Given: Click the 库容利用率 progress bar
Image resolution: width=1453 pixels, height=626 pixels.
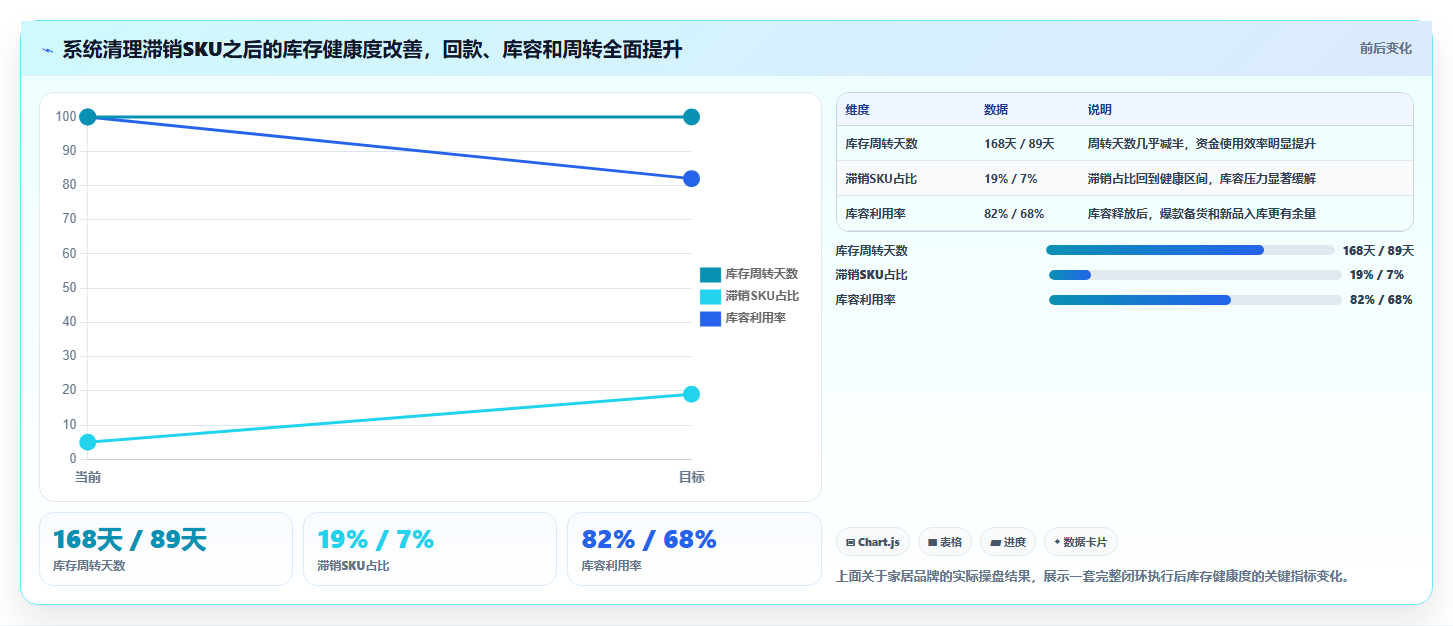Looking at the screenshot, I should pos(1195,300).
